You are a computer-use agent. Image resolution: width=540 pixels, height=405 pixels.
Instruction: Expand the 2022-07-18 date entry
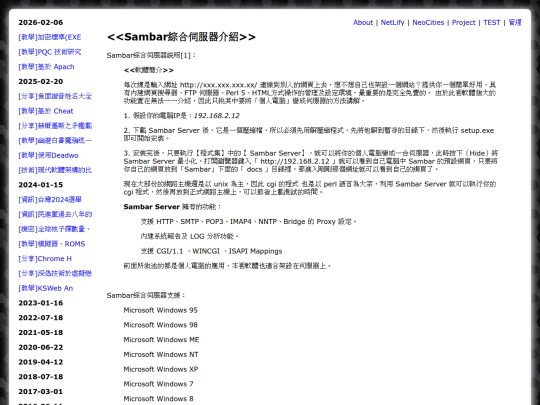click(x=41, y=318)
